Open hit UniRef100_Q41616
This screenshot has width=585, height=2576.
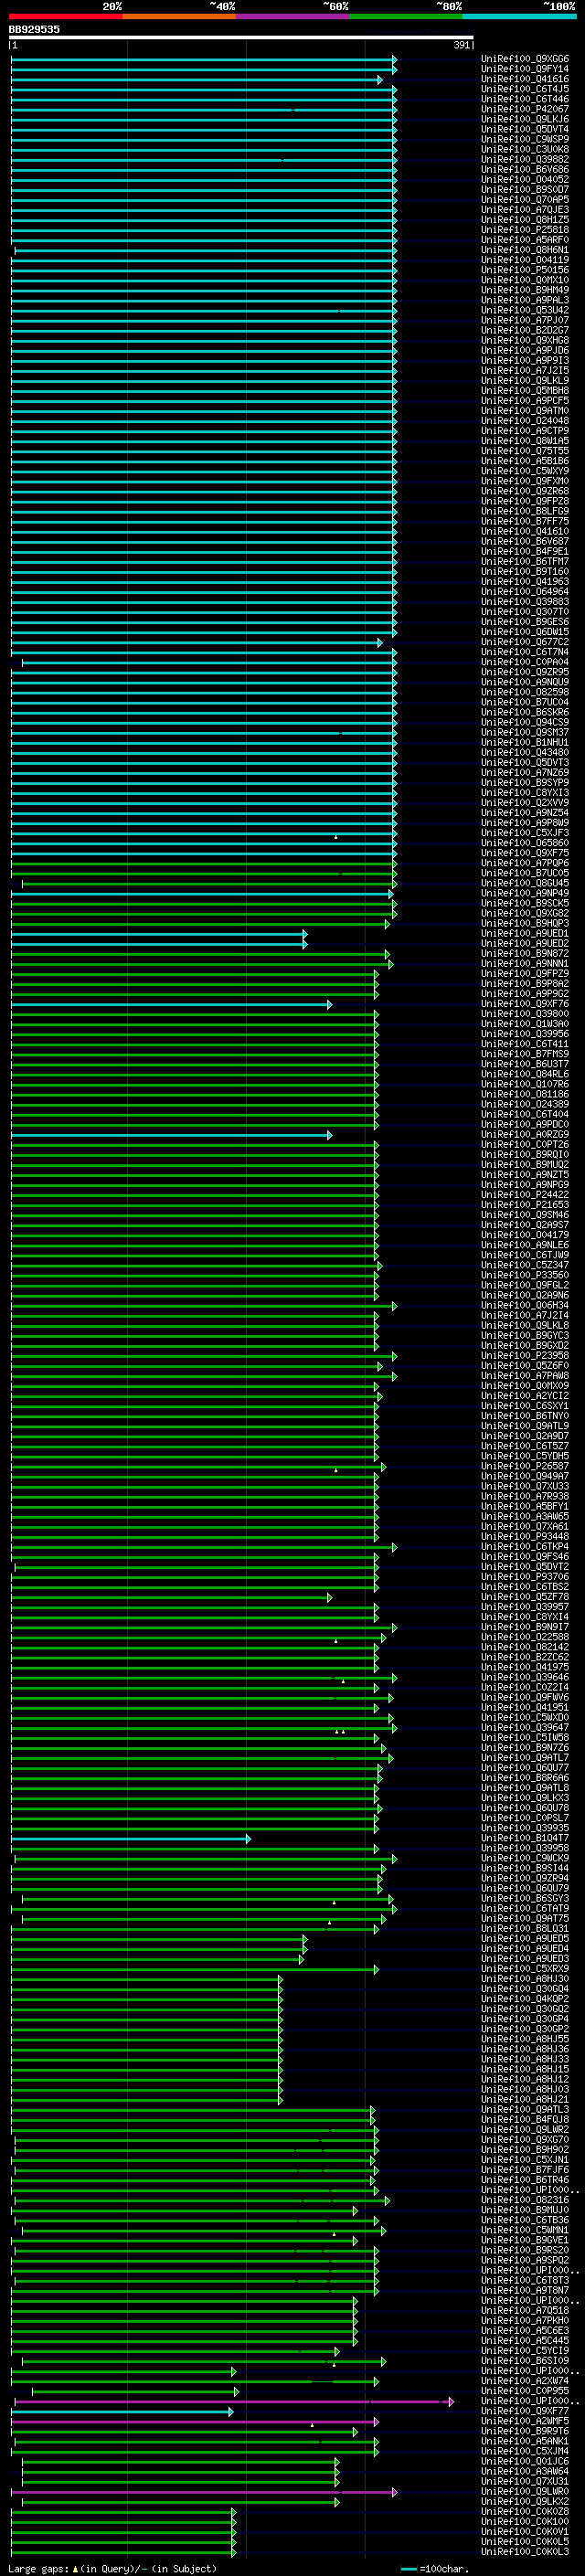525,79
